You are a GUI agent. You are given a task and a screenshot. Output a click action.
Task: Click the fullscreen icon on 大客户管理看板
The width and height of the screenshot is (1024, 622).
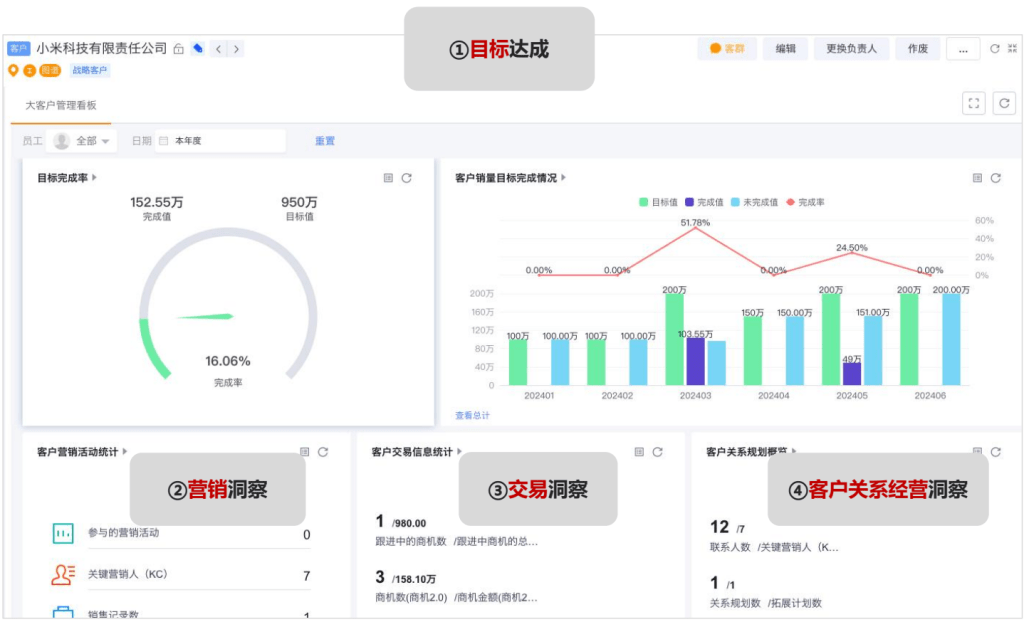(x=974, y=103)
